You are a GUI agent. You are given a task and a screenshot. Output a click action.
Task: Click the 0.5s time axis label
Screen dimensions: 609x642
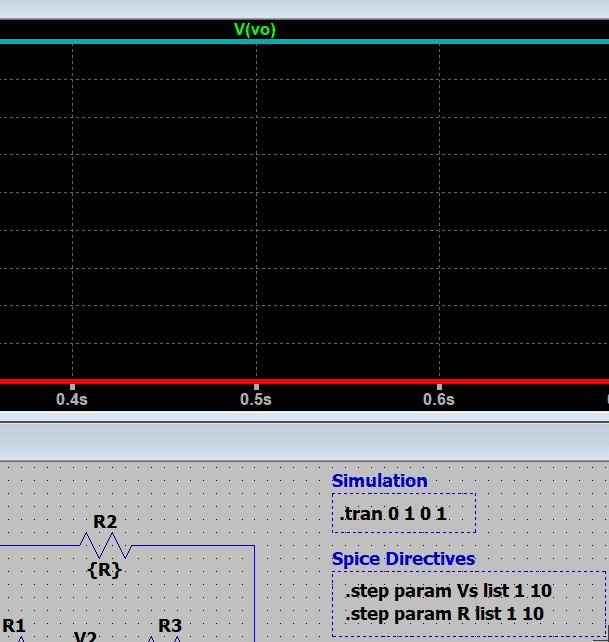click(256, 399)
